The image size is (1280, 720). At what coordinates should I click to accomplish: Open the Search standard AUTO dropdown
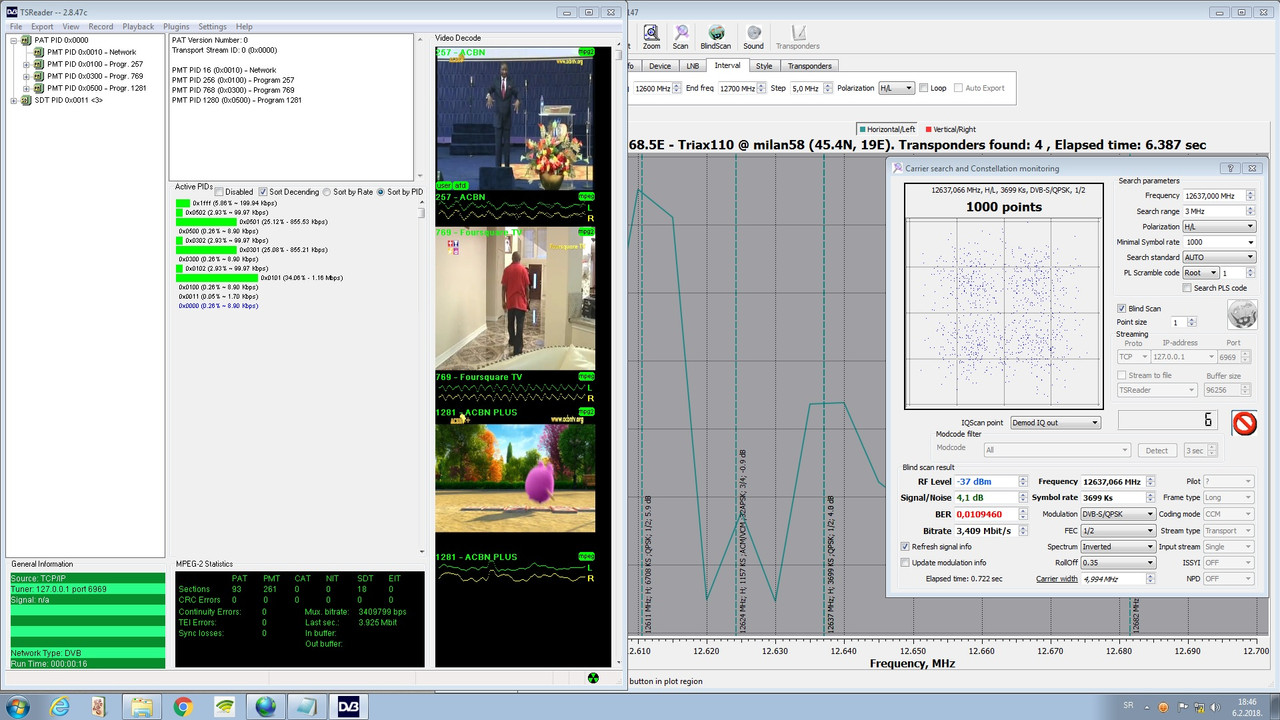click(1217, 258)
